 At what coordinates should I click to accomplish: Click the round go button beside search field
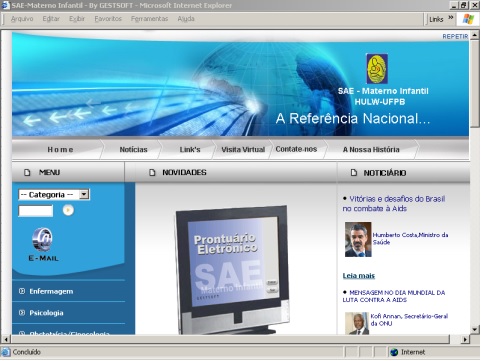(68, 210)
